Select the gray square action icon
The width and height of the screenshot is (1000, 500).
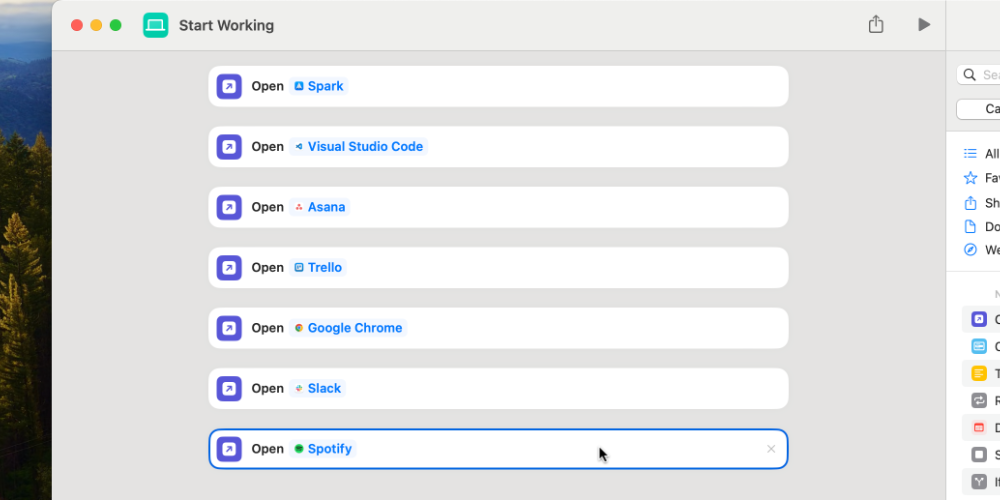click(979, 455)
